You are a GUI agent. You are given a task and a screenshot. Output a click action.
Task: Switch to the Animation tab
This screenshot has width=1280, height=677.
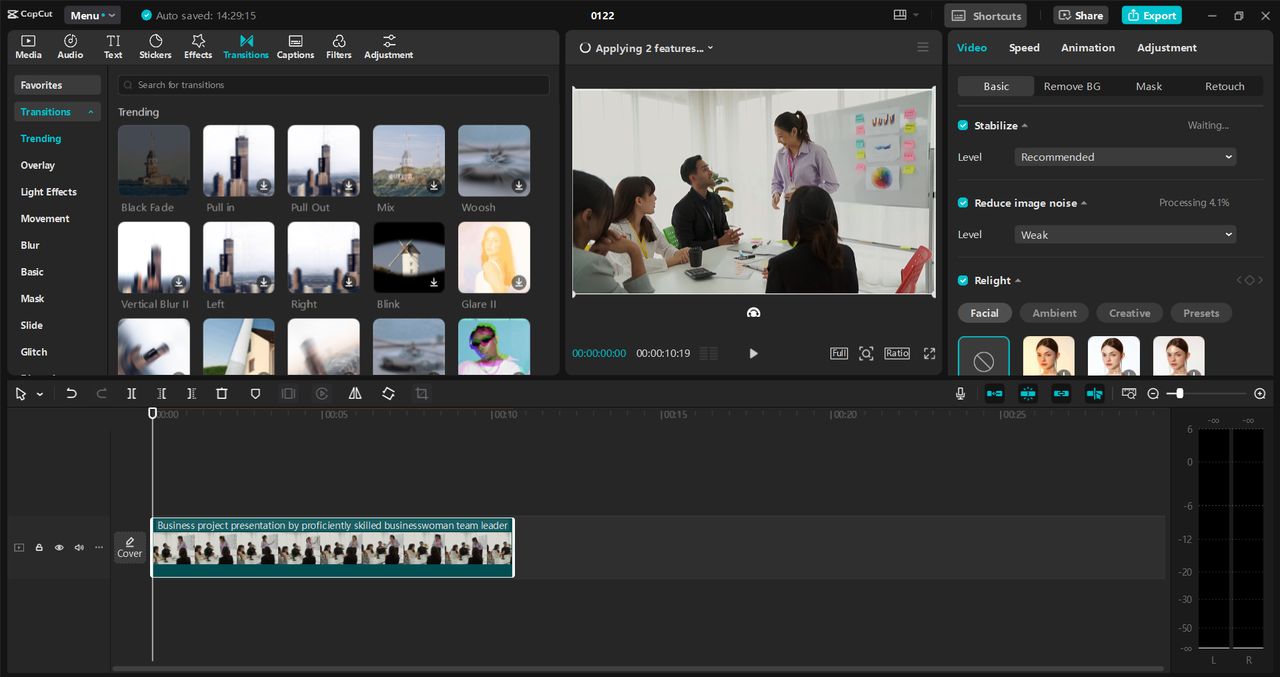click(1088, 48)
